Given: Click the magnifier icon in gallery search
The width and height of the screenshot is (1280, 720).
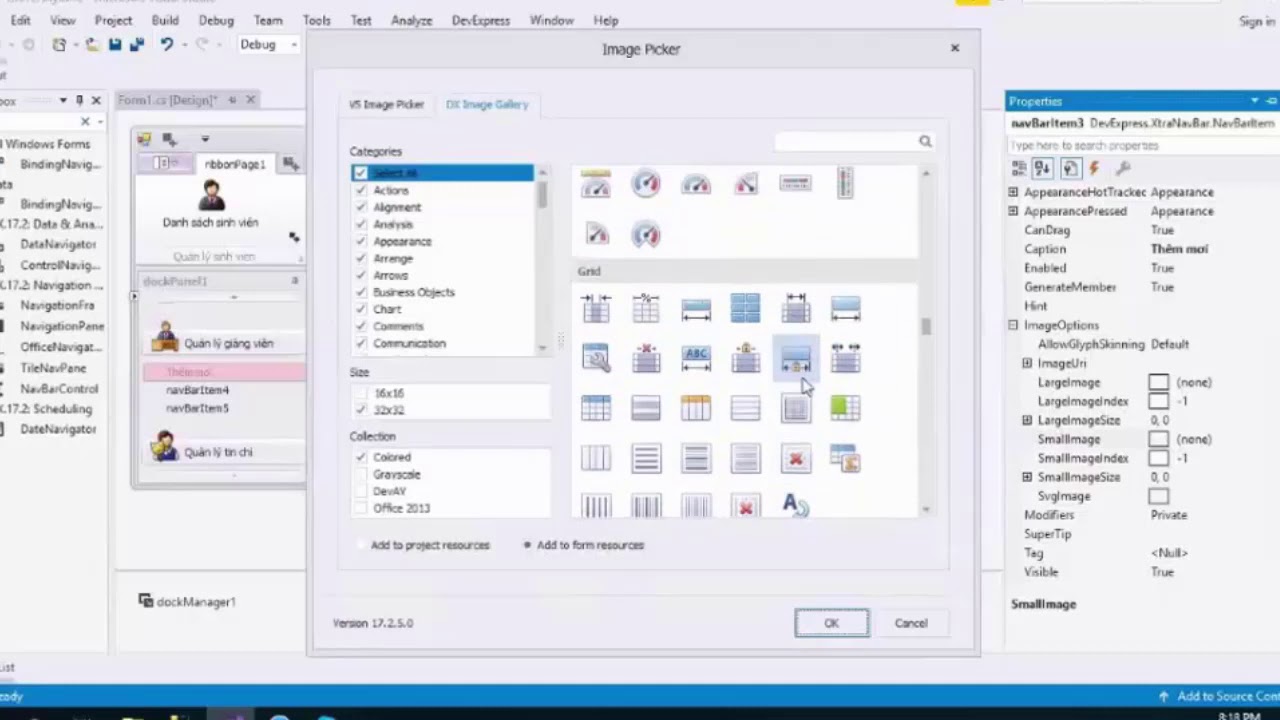Looking at the screenshot, I should tap(925, 142).
